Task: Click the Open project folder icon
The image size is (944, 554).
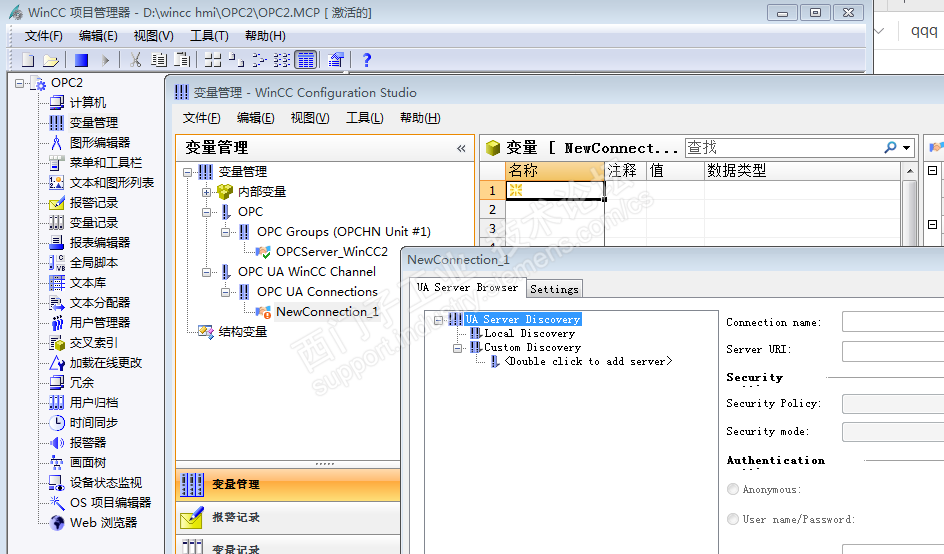Action: (x=51, y=60)
